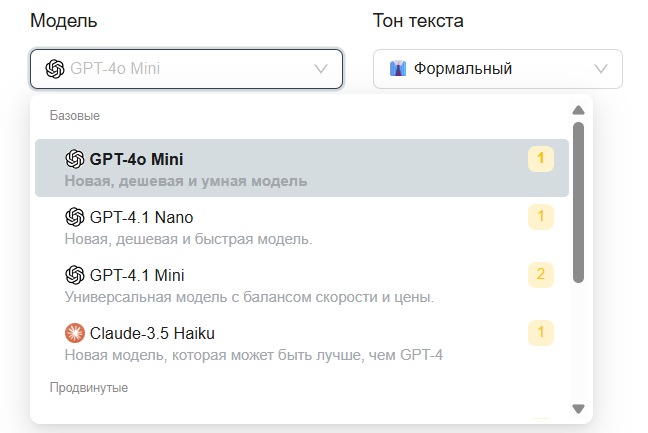Collapse the Модель dropdown via its chevron
Image resolution: width=648 pixels, height=433 pixels.
tap(321, 69)
